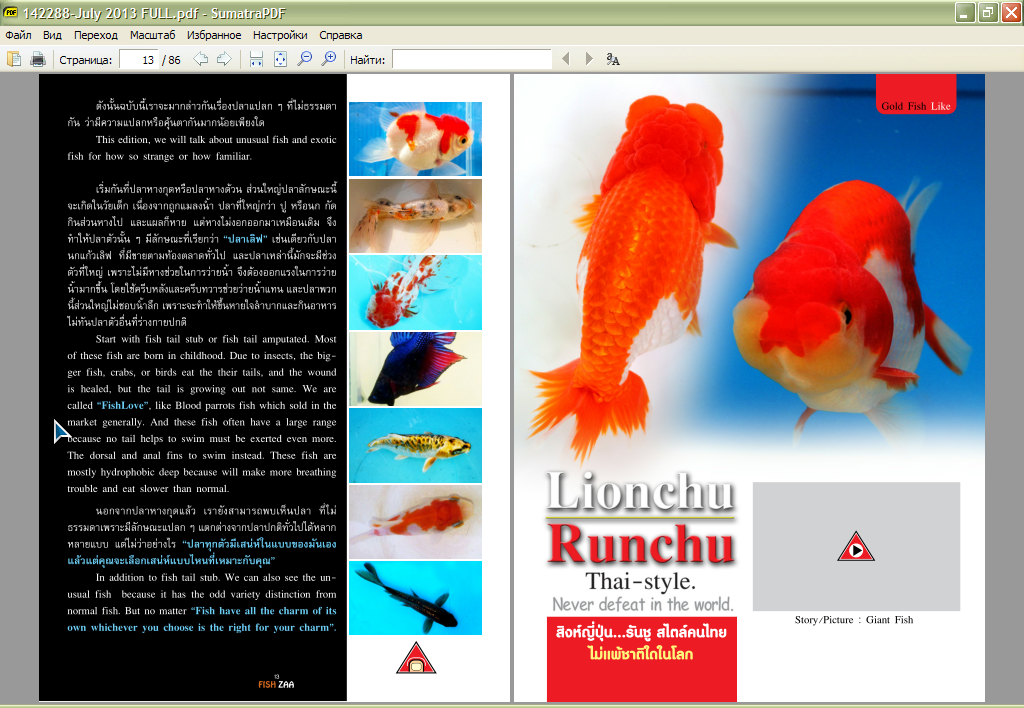Click the page number field
The width and height of the screenshot is (1024, 708).
(x=139, y=60)
